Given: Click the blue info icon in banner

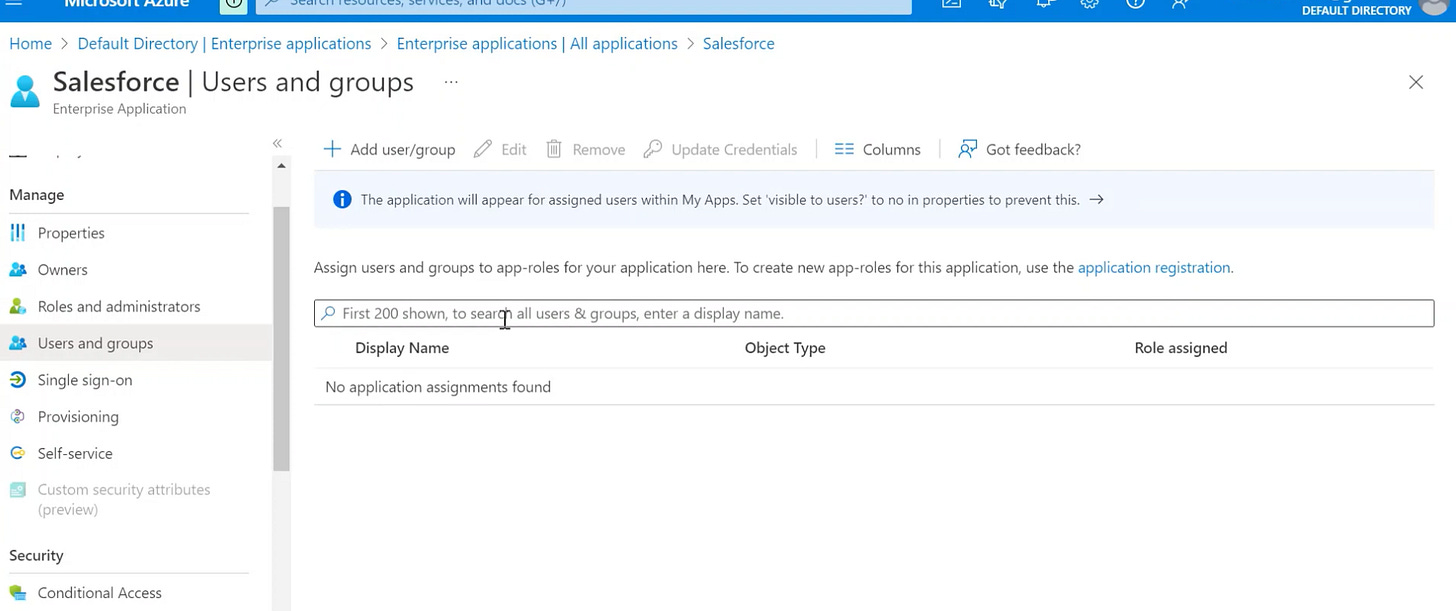Looking at the screenshot, I should (x=342, y=199).
